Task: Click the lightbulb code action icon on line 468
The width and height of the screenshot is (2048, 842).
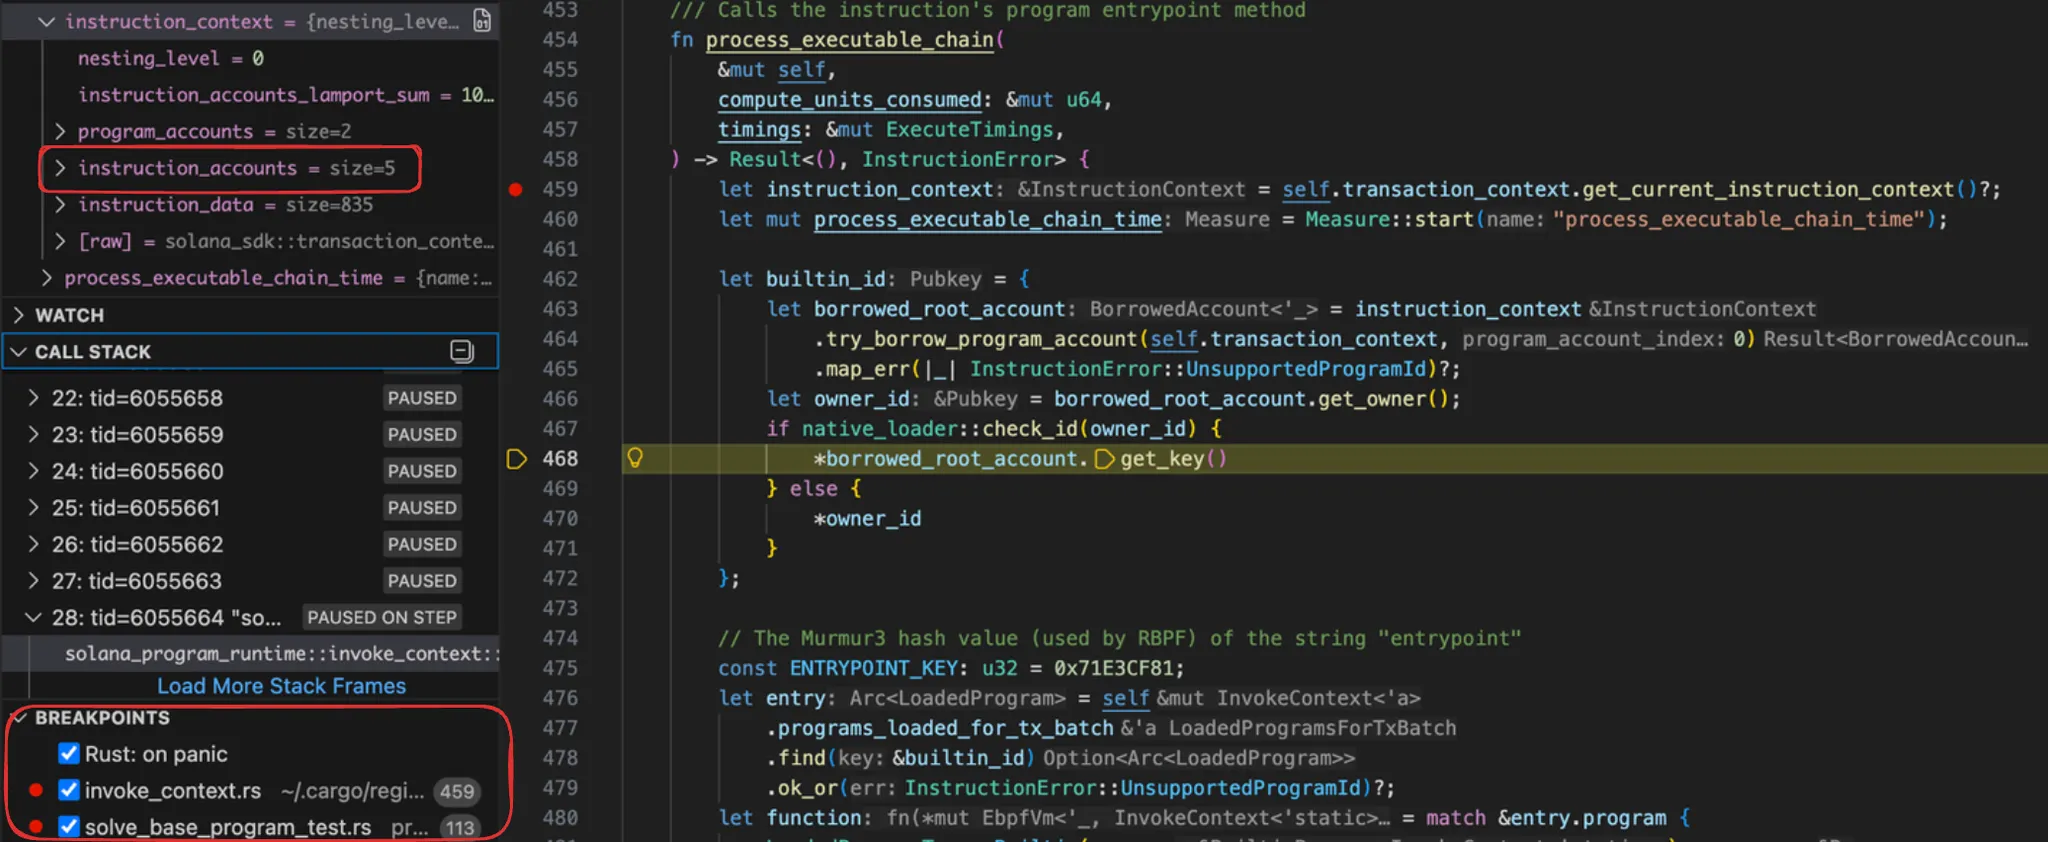Action: click(x=635, y=458)
